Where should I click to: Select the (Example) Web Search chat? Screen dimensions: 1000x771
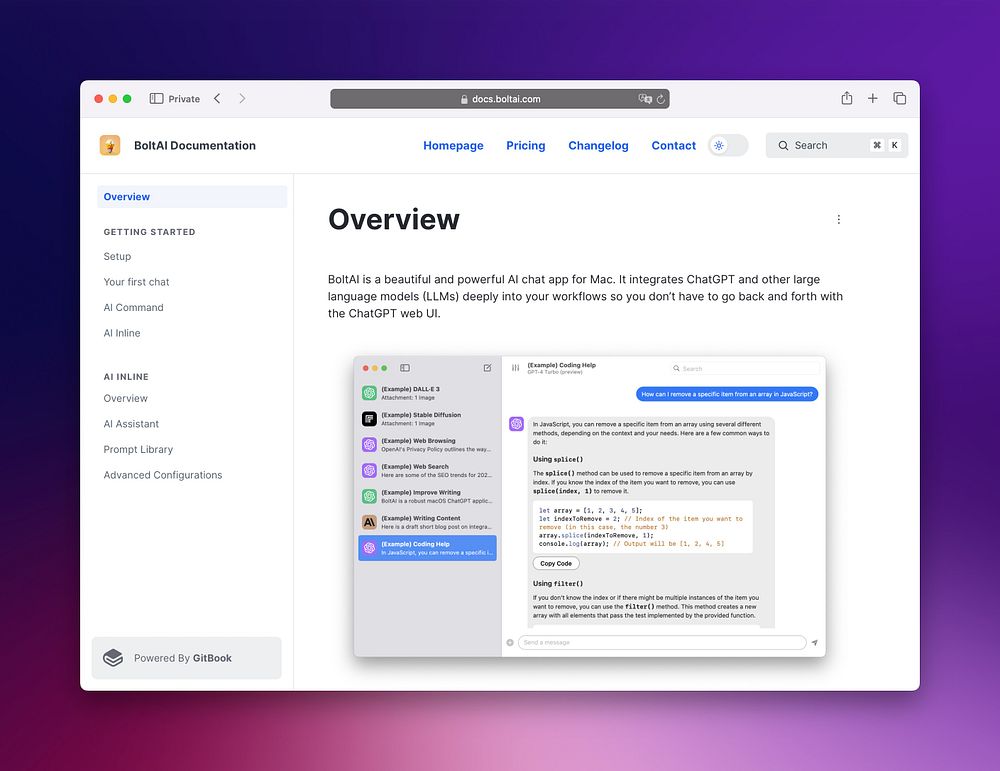[427, 471]
